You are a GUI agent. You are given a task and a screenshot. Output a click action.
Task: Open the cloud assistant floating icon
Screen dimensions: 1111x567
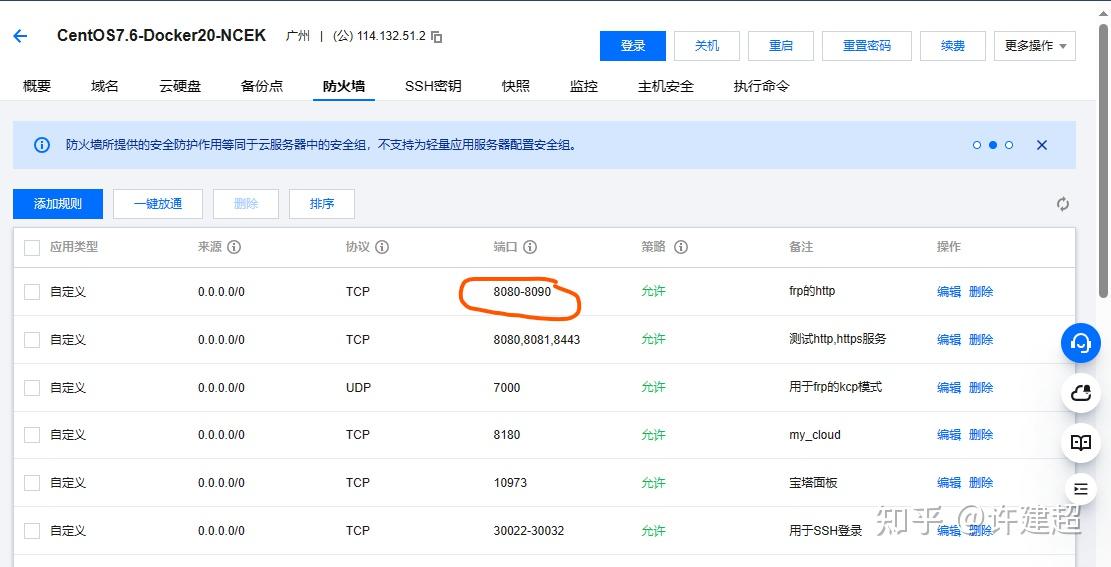(x=1081, y=393)
